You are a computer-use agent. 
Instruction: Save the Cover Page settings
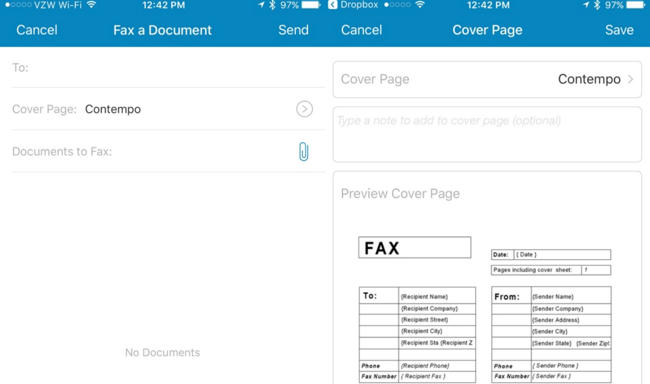[x=619, y=30]
